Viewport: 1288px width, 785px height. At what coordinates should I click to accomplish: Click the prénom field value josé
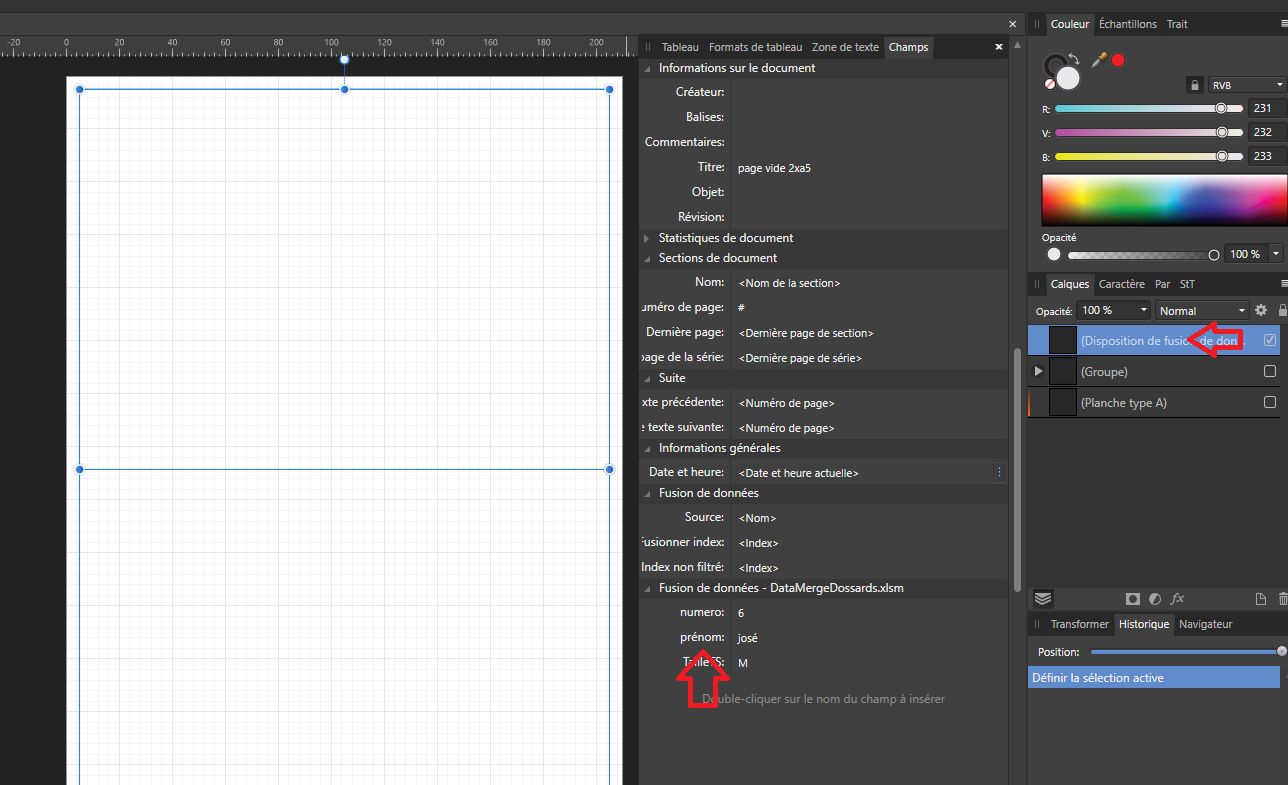[747, 638]
